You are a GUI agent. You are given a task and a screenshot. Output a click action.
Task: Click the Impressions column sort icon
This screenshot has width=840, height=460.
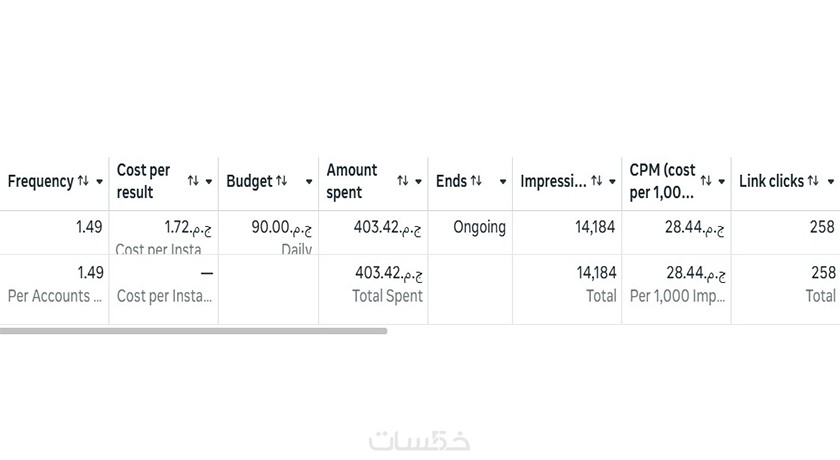click(596, 181)
